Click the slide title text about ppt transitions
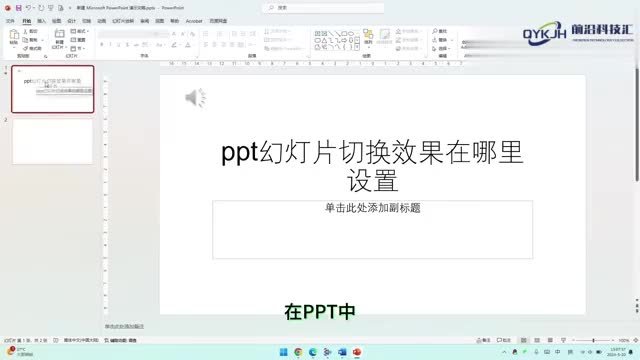This screenshot has width=640, height=360. tap(372, 166)
